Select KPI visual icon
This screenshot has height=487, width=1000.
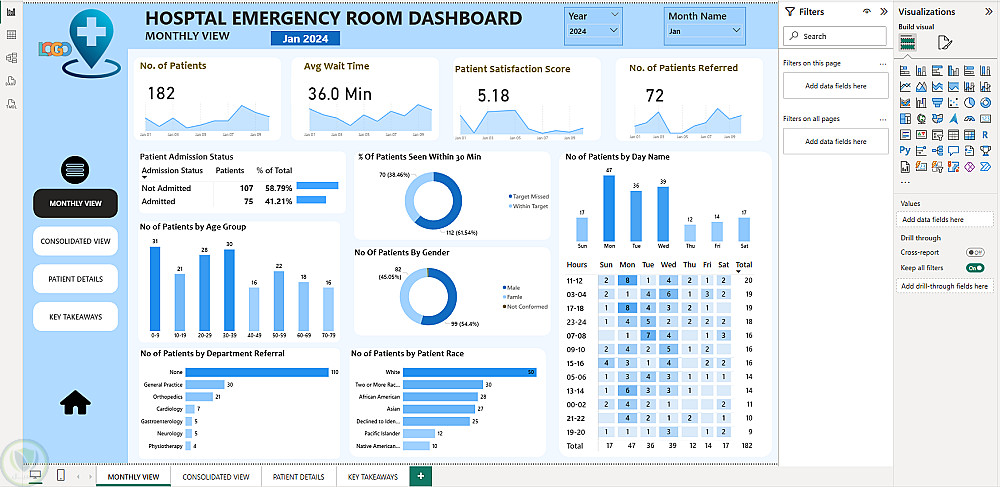tap(921, 134)
